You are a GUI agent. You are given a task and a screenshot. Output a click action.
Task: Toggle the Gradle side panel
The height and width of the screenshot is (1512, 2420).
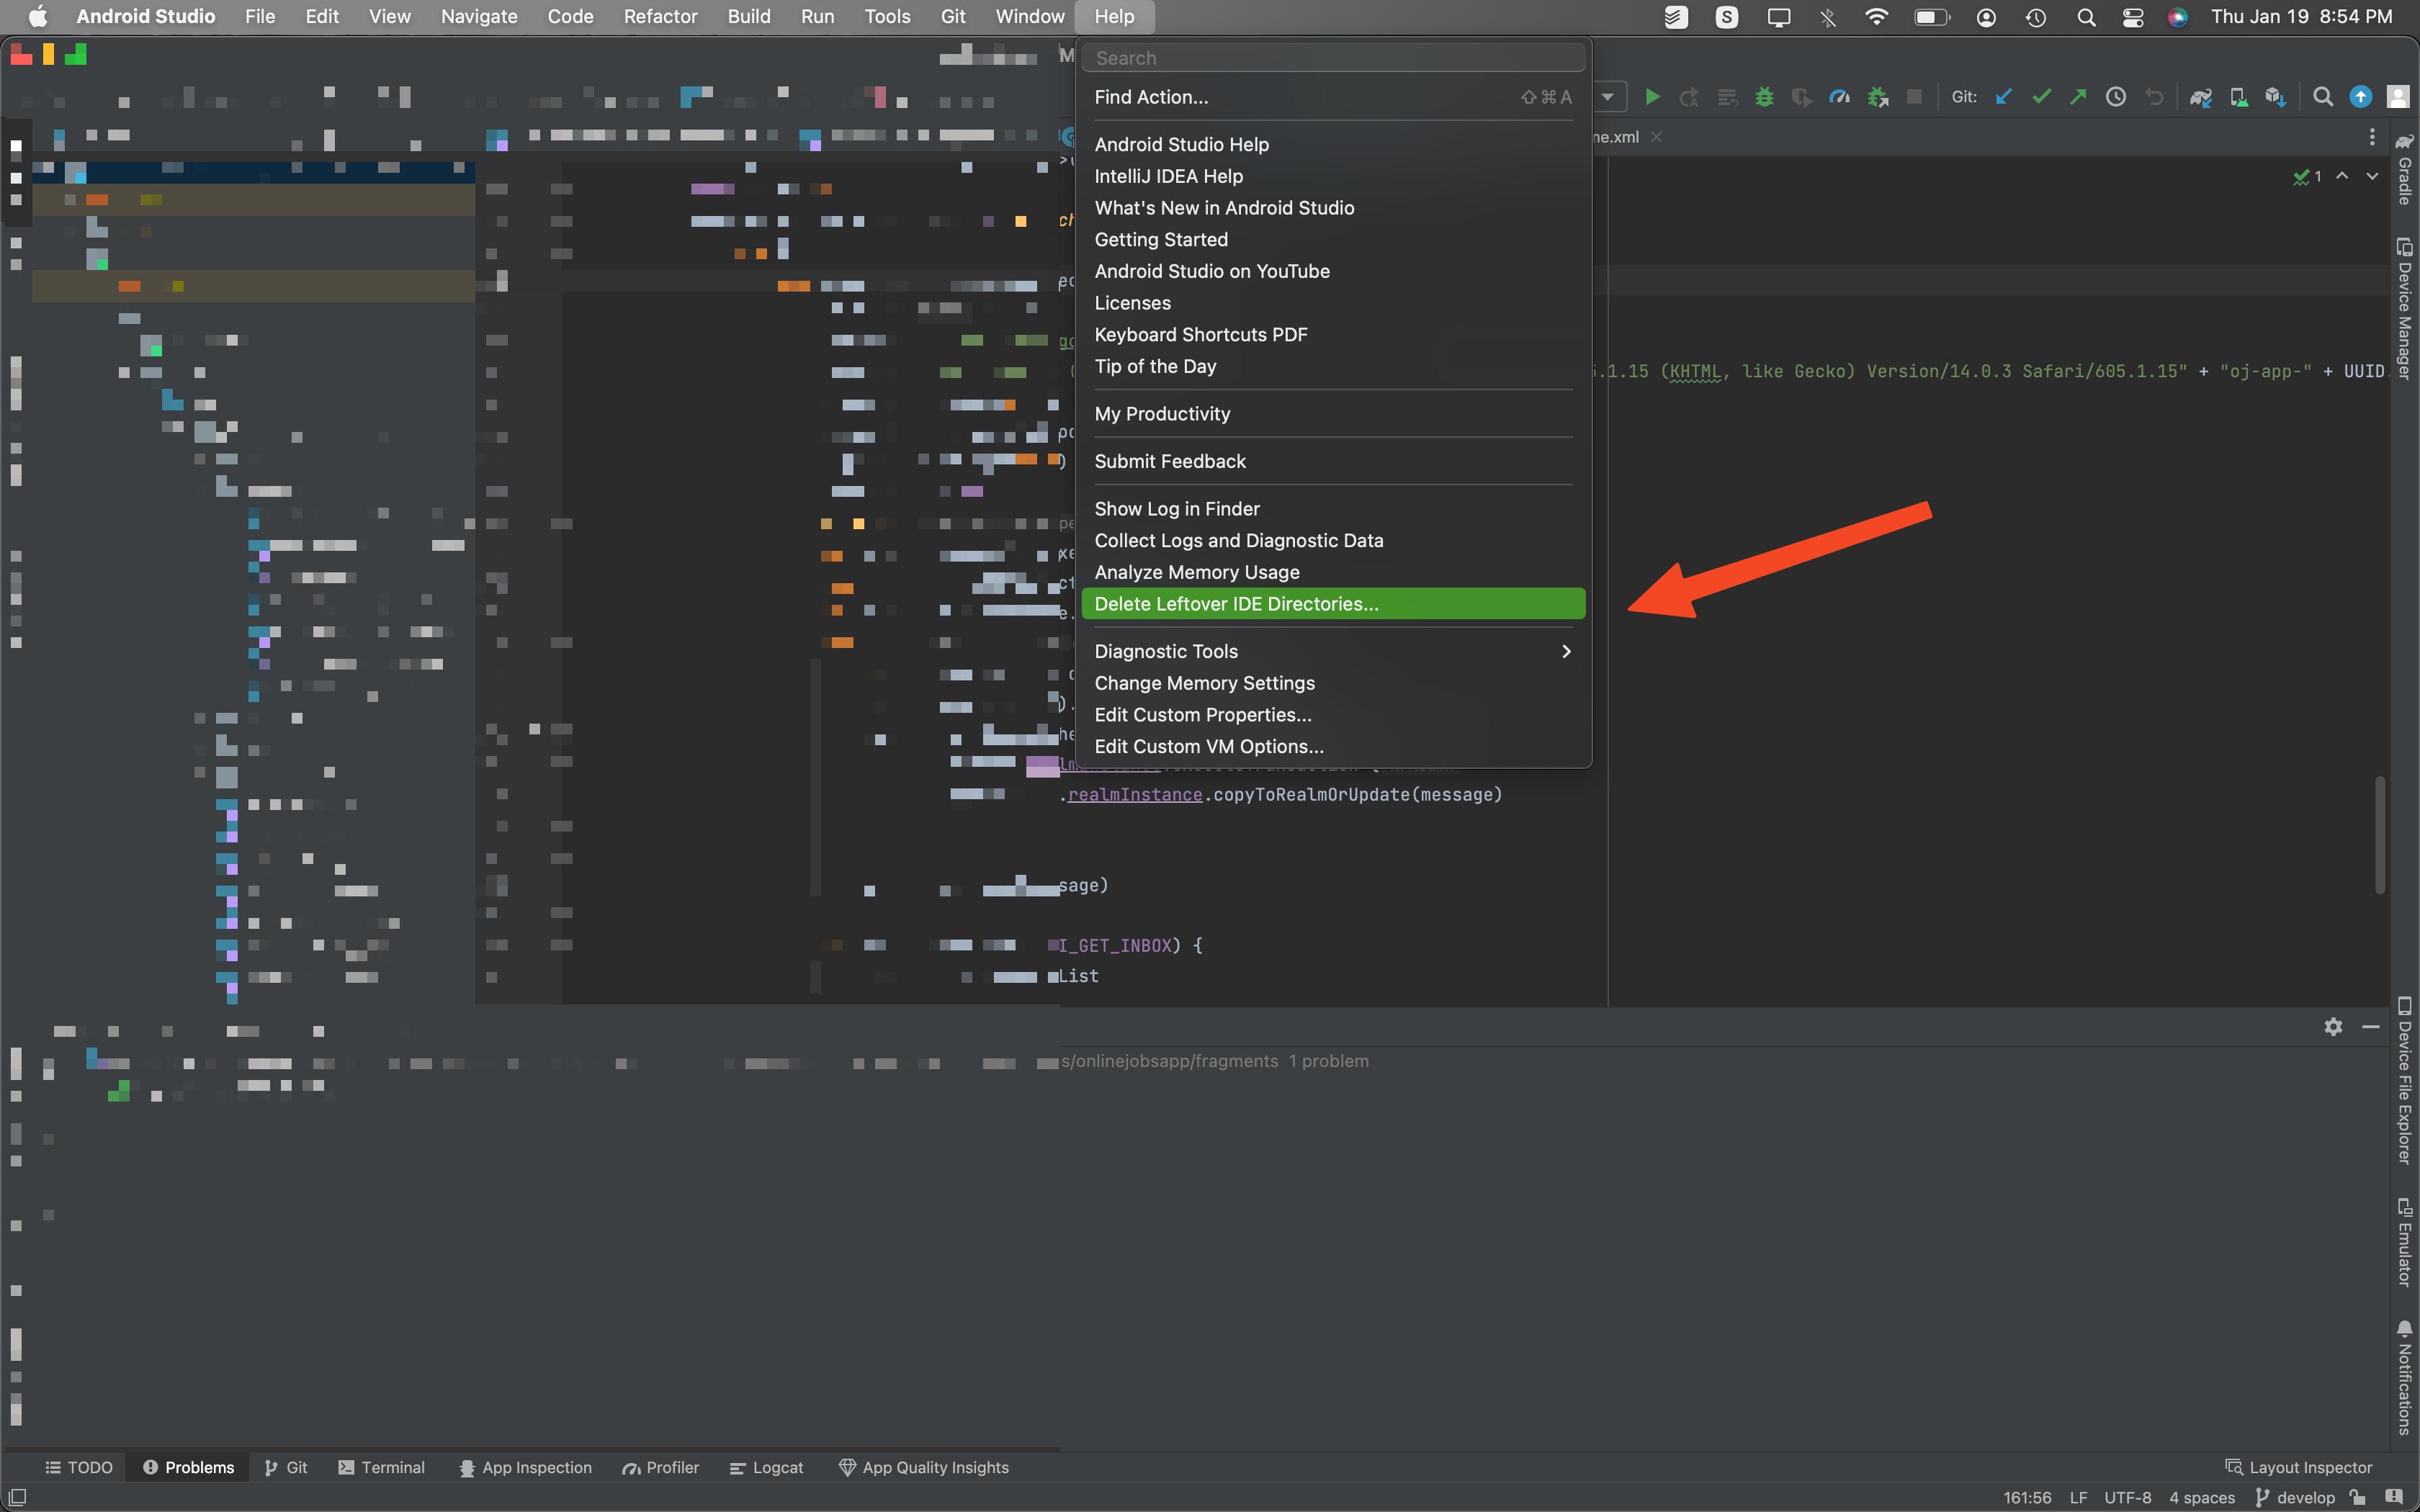[2404, 170]
